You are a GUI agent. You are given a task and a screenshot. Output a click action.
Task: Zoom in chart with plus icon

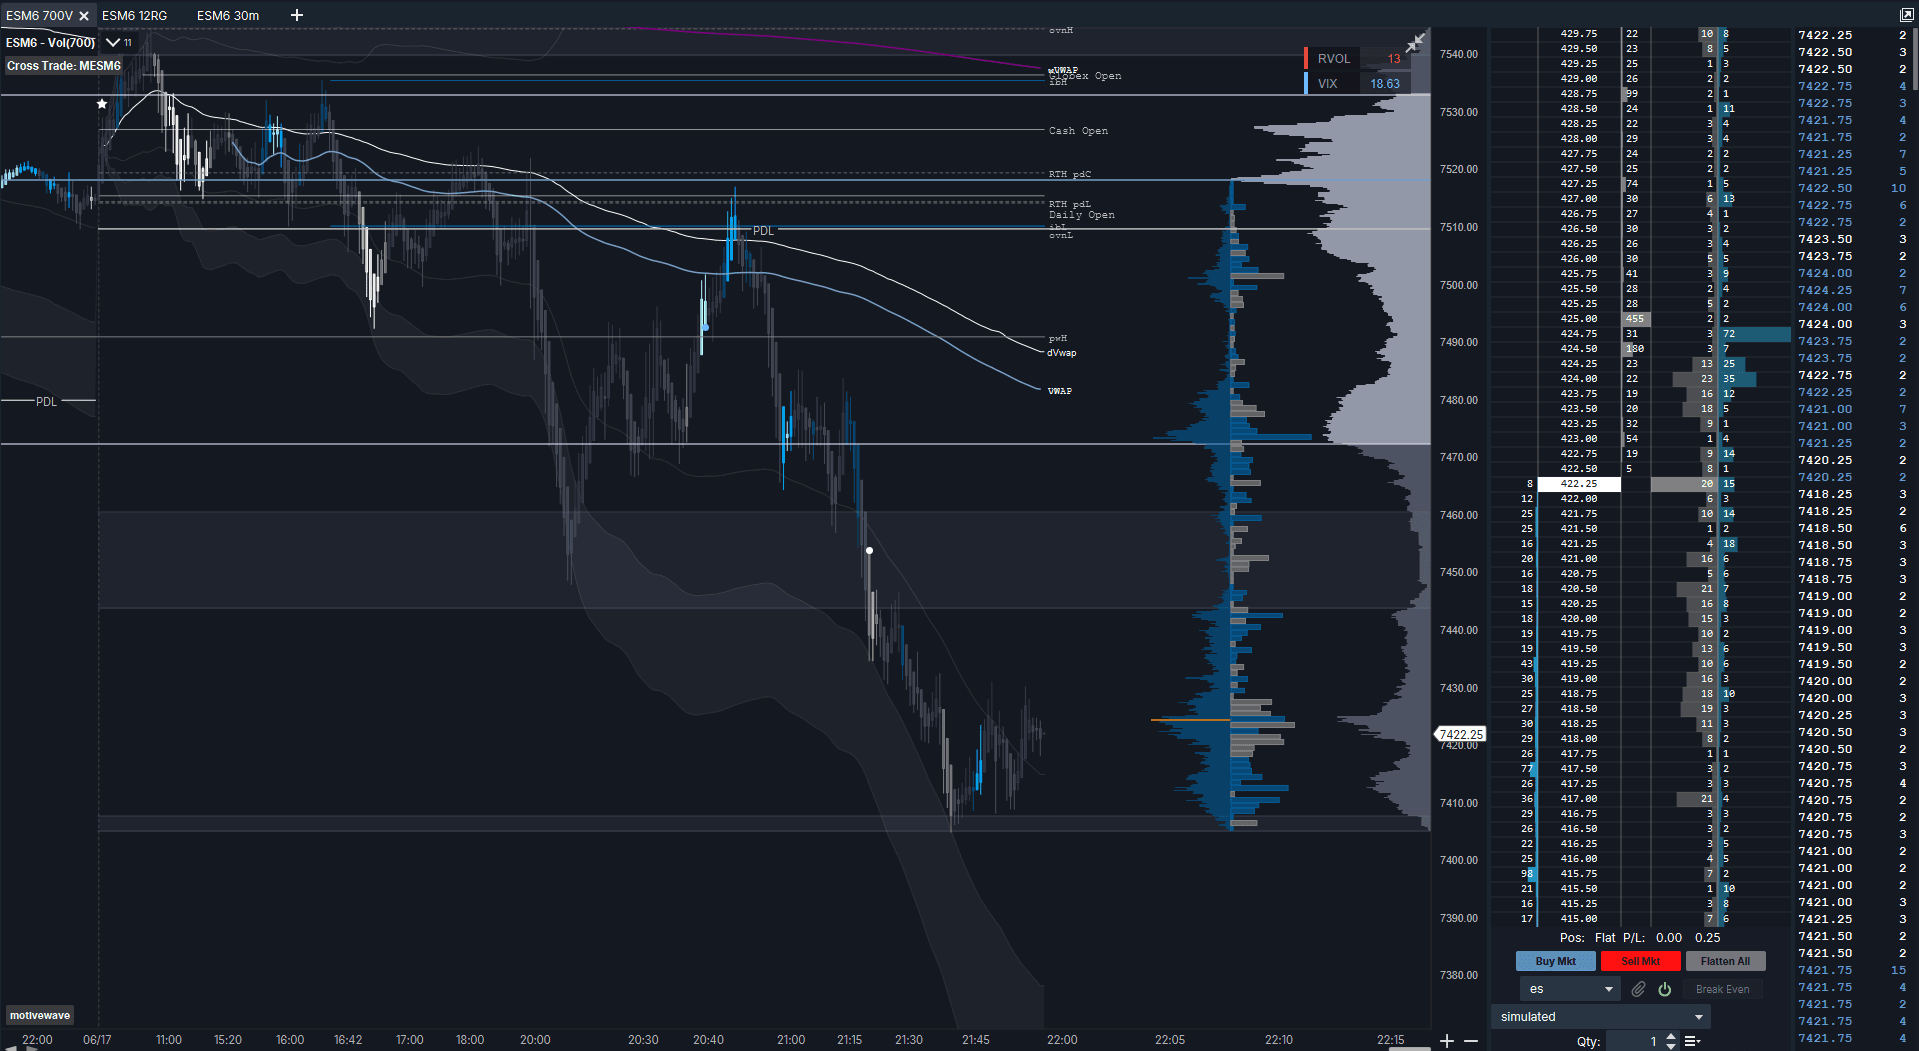pos(1446,1041)
